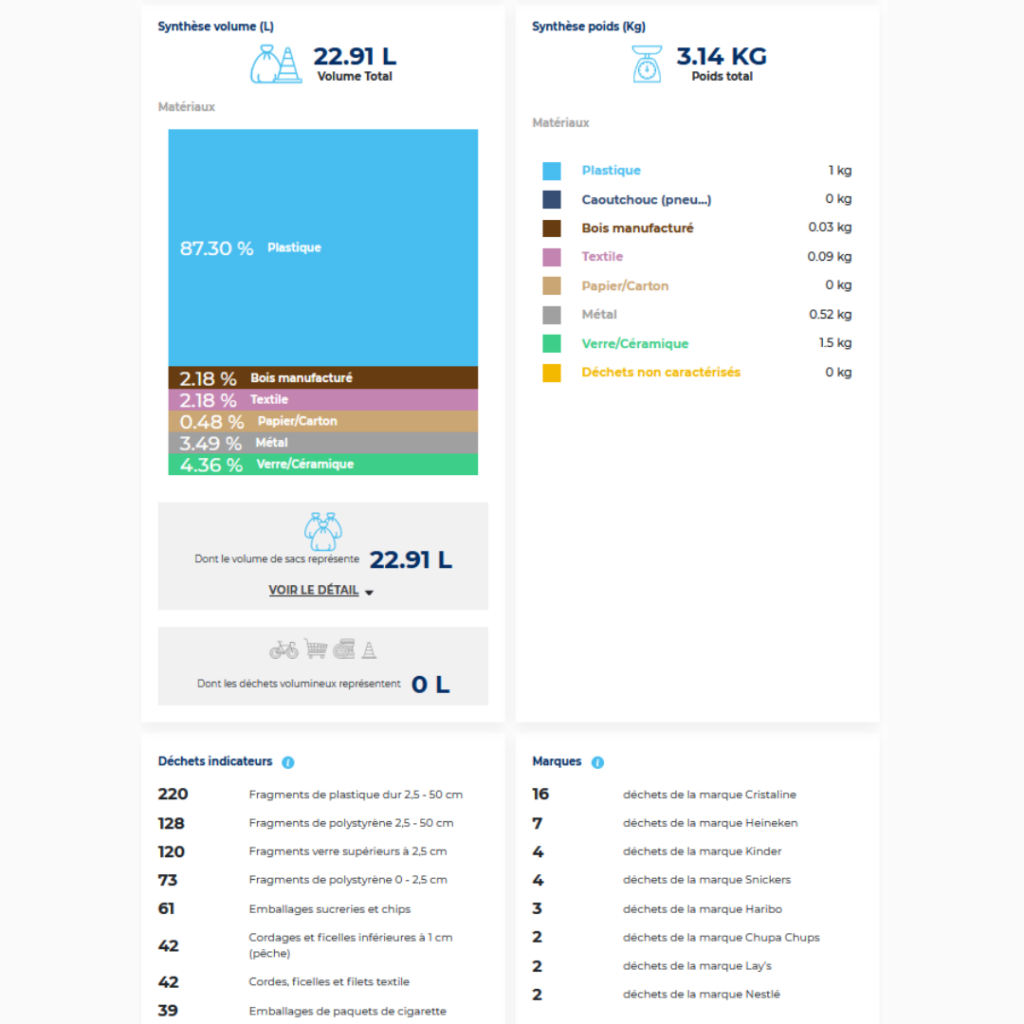1024x1024 pixels.
Task: Click the Synthèse volume (L) heading
Action: pos(216,26)
